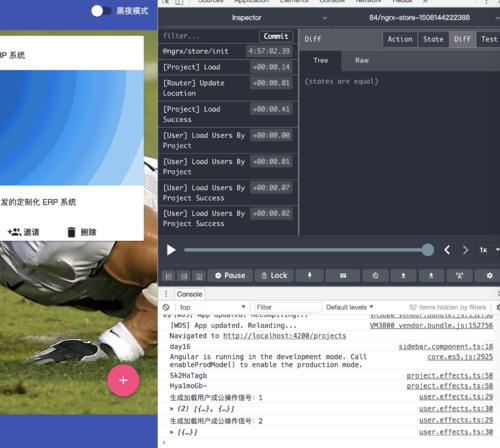Screen dimensions: 500x448
Task: Click the play button in the slider monitor
Action: [x=171, y=250]
